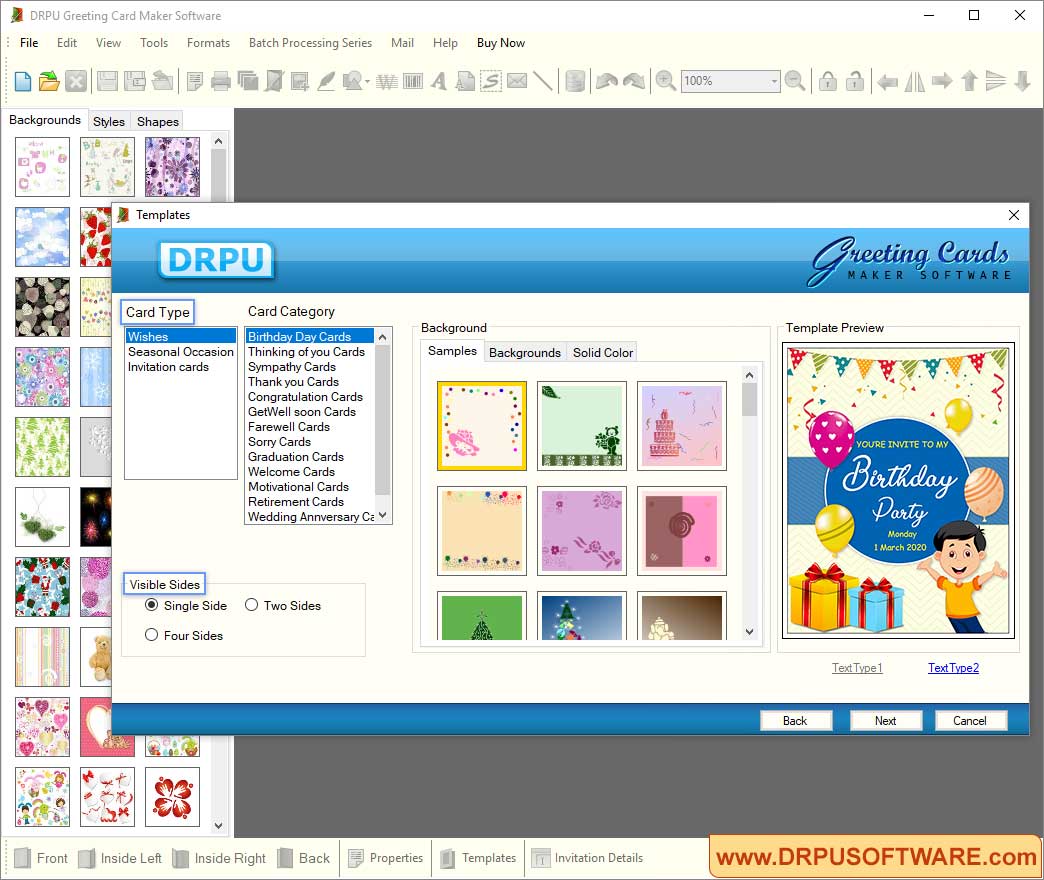Close the Templates dialog
Viewport: 1044px width, 880px height.
tap(1013, 215)
